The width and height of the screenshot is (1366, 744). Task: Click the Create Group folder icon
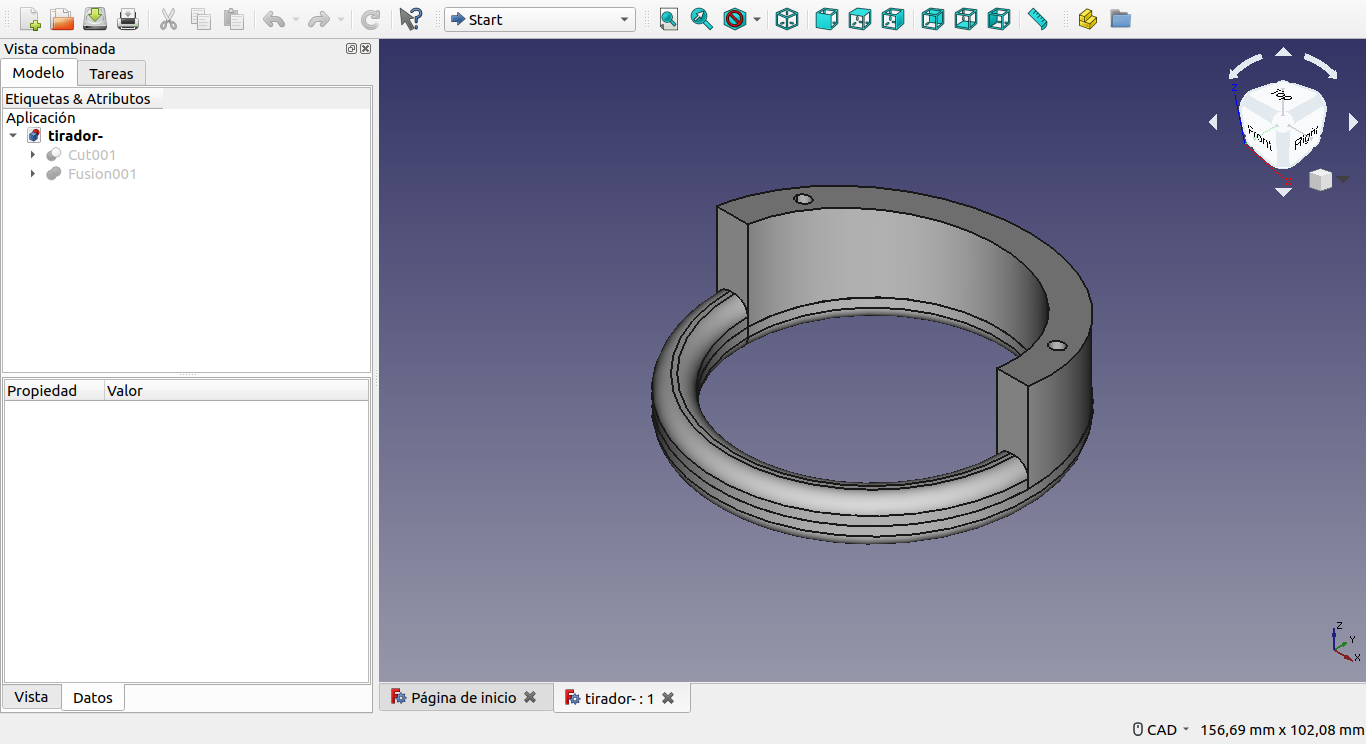click(x=1120, y=19)
